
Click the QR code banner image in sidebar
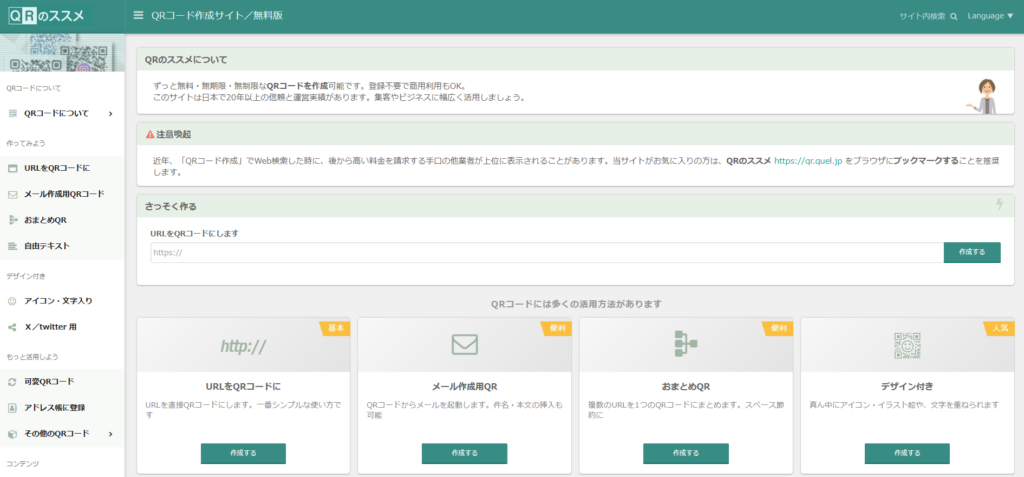[x=62, y=53]
